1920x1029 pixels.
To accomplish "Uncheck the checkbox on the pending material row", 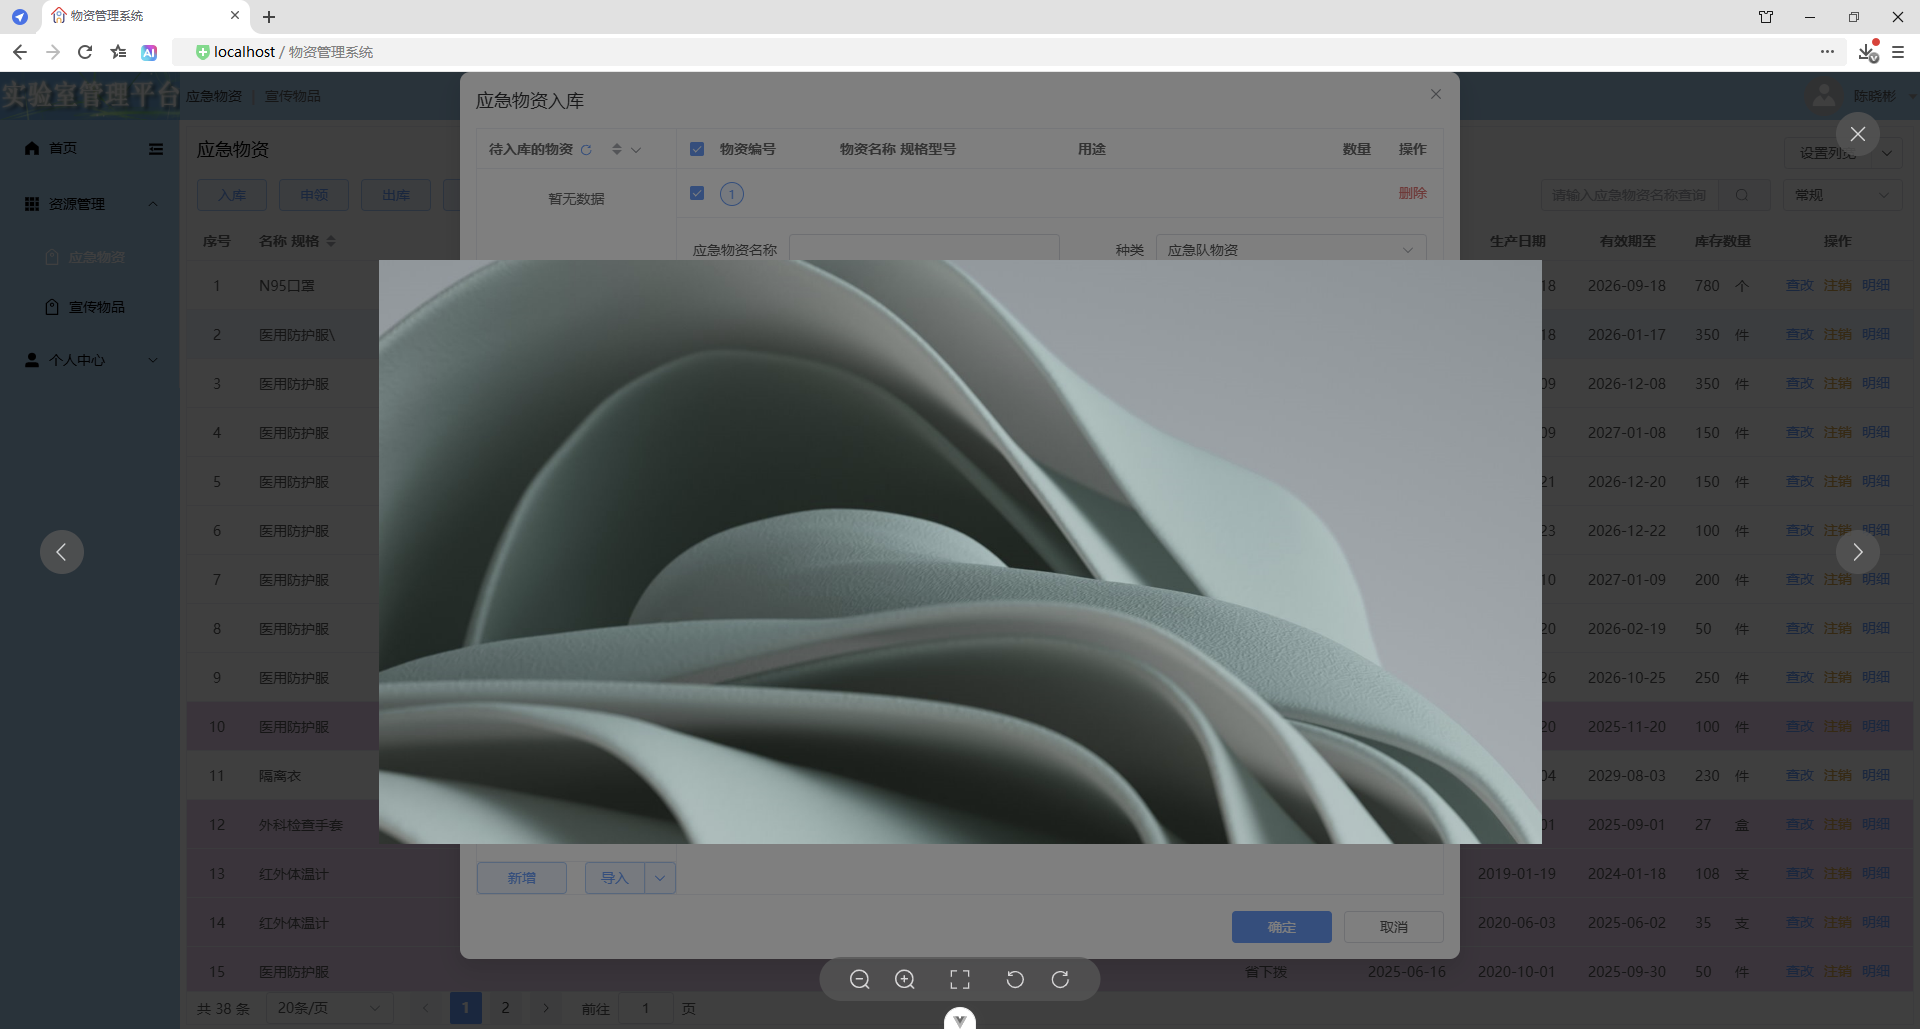I will pyautogui.click(x=697, y=193).
